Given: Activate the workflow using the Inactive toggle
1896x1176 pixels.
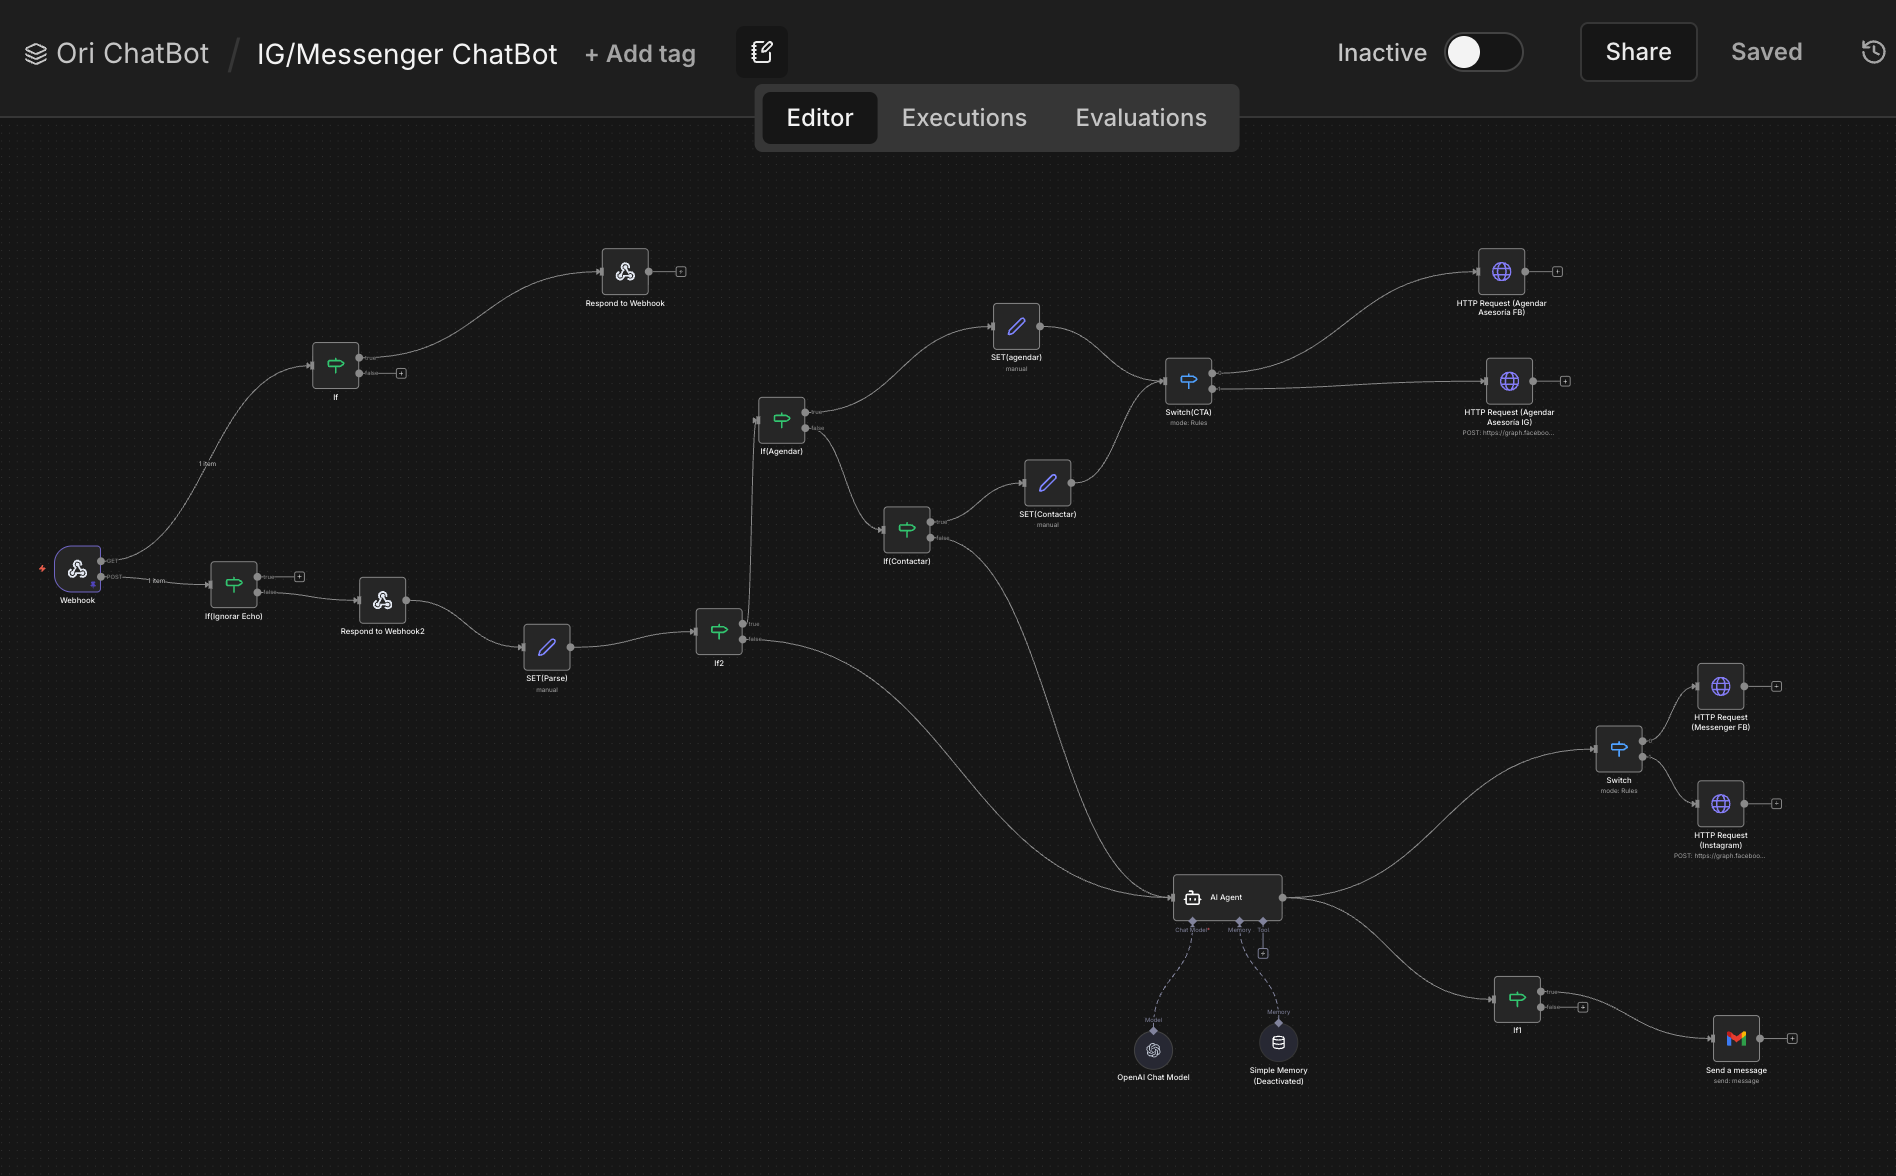Looking at the screenshot, I should (1483, 52).
